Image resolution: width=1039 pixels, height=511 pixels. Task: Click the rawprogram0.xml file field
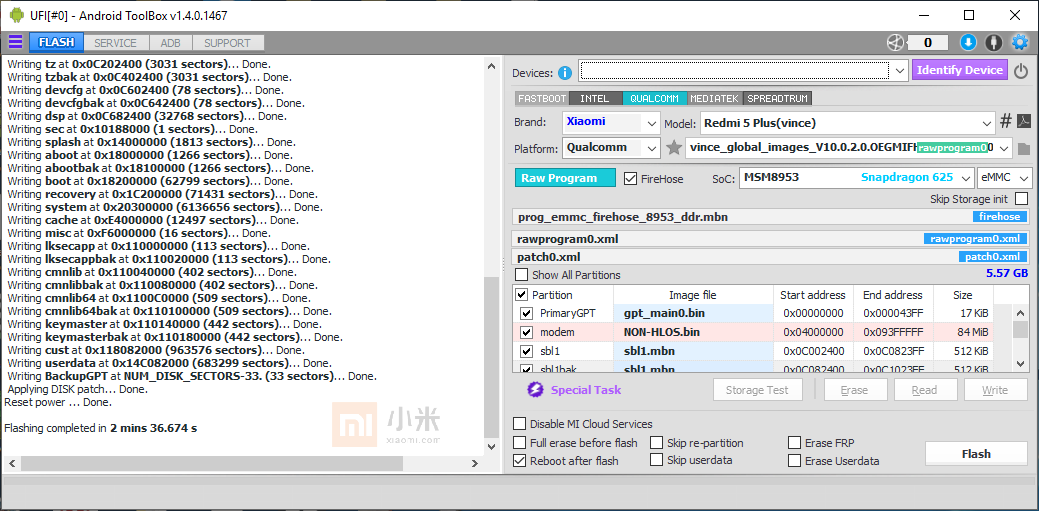pos(771,239)
